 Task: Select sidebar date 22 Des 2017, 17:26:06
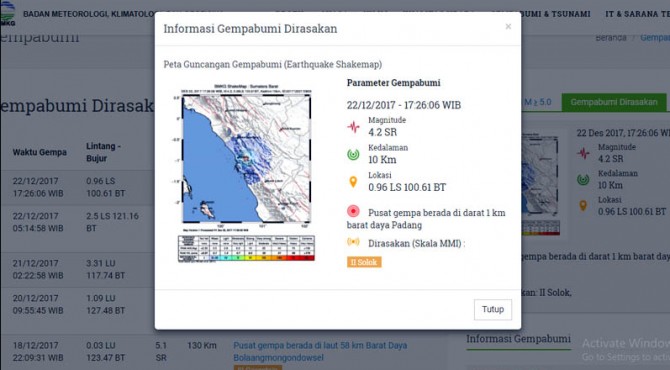[x=623, y=133]
